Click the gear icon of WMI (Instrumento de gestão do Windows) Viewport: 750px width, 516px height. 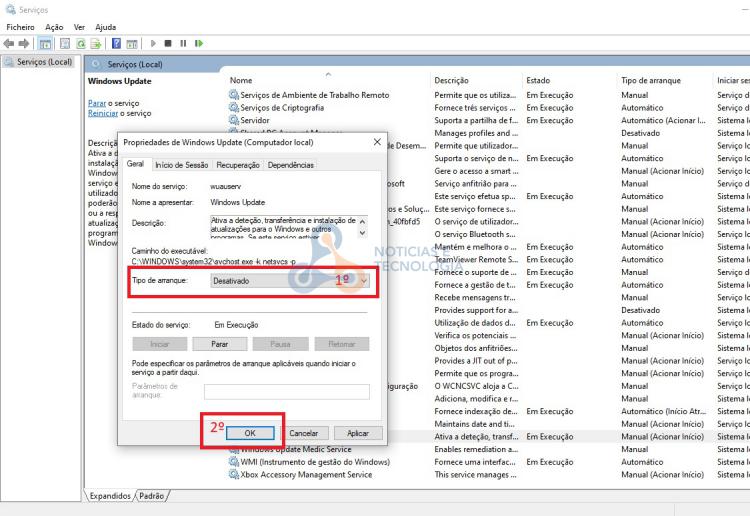click(233, 462)
